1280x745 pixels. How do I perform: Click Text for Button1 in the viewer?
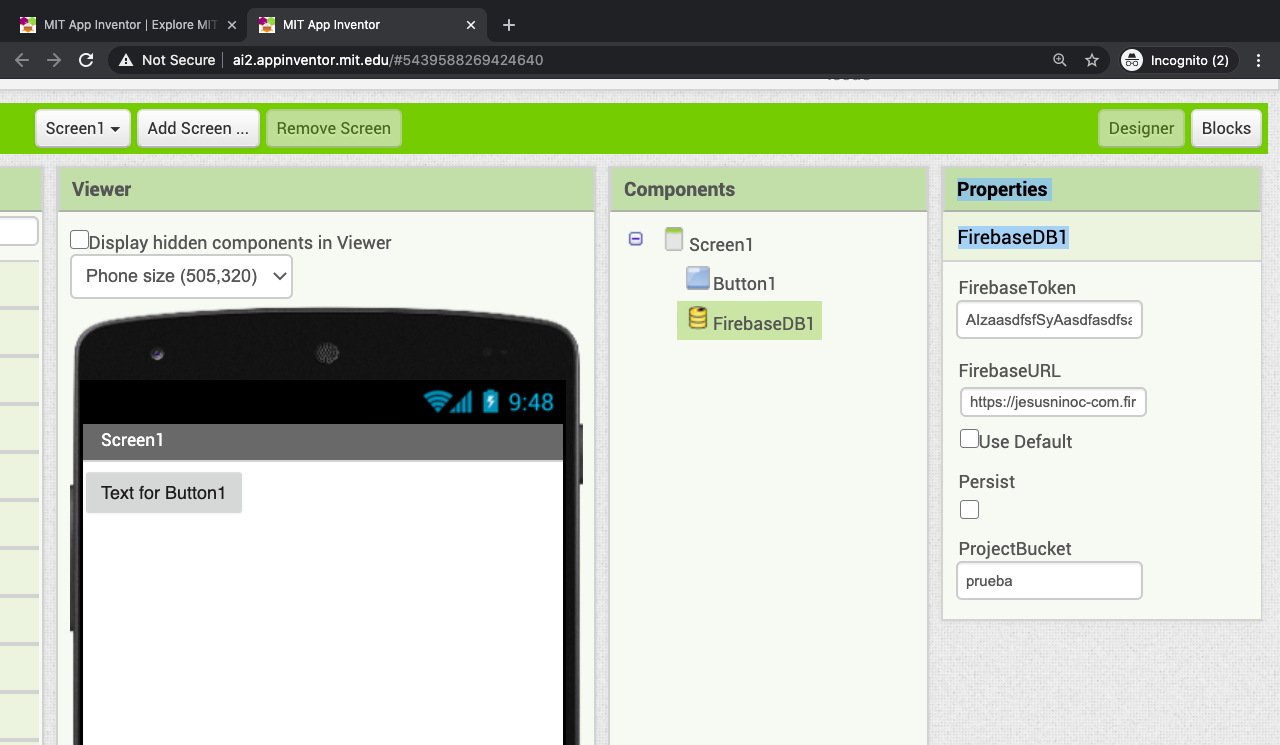click(164, 492)
